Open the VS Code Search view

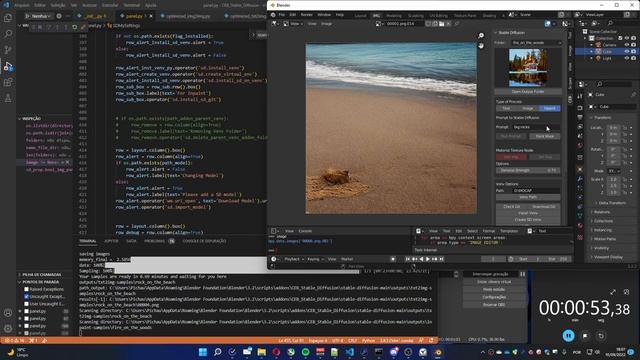8,34
